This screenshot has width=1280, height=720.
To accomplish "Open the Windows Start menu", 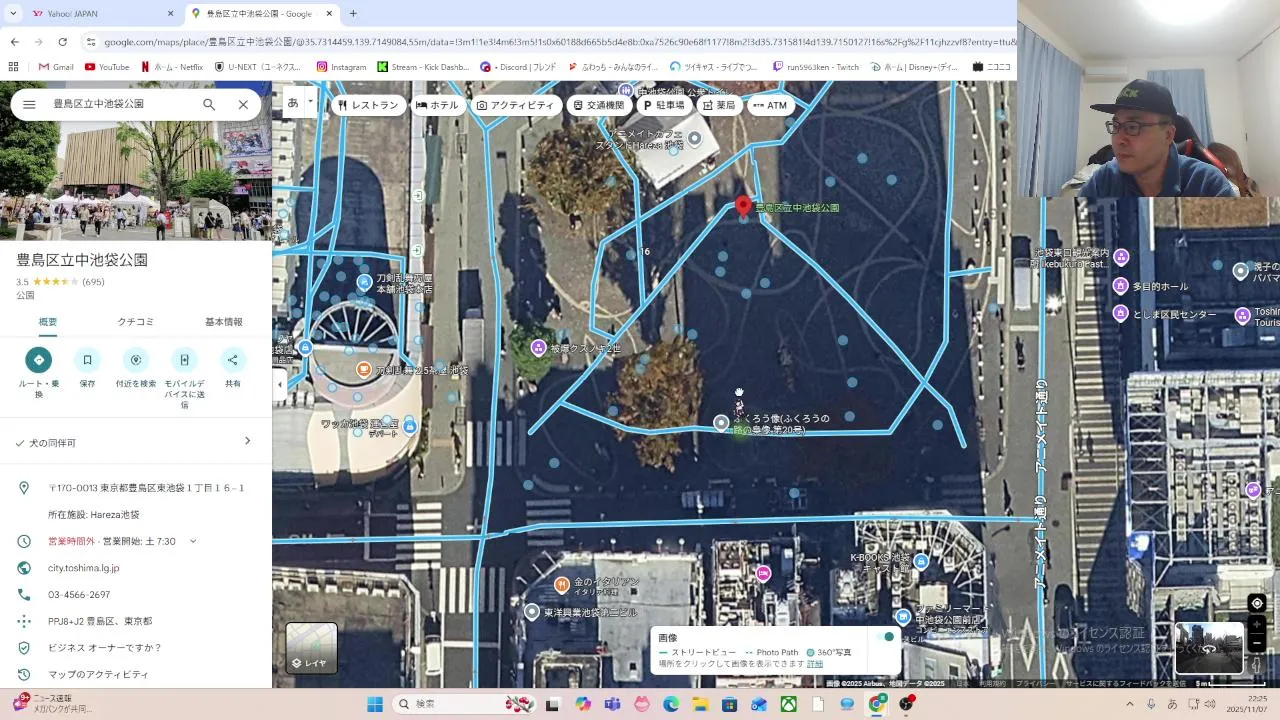I will (375, 704).
